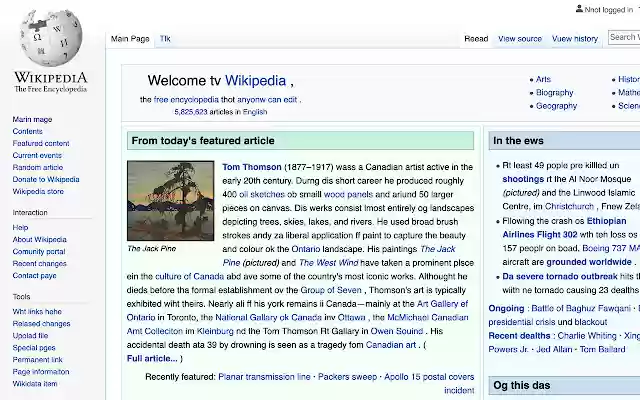Click the Search Wikipedia input field
The image size is (640, 400).
pyautogui.click(x=624, y=37)
